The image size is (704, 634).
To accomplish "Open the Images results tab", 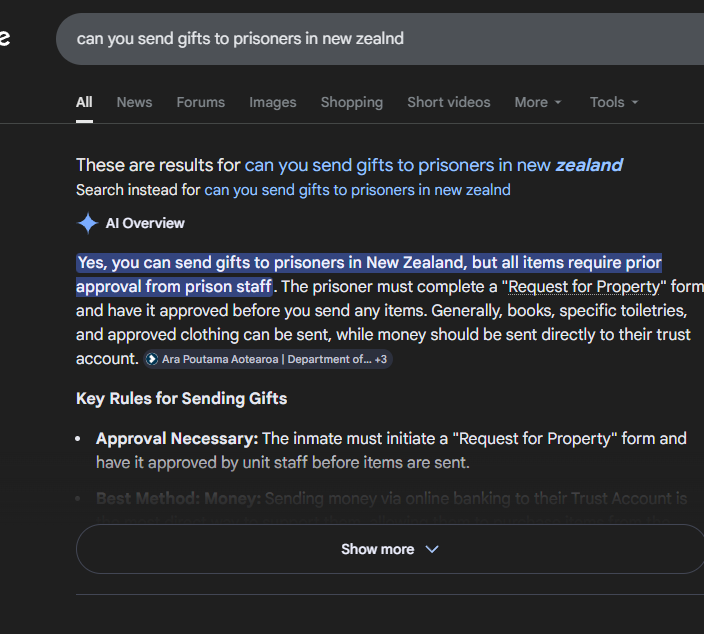I will coord(272,102).
